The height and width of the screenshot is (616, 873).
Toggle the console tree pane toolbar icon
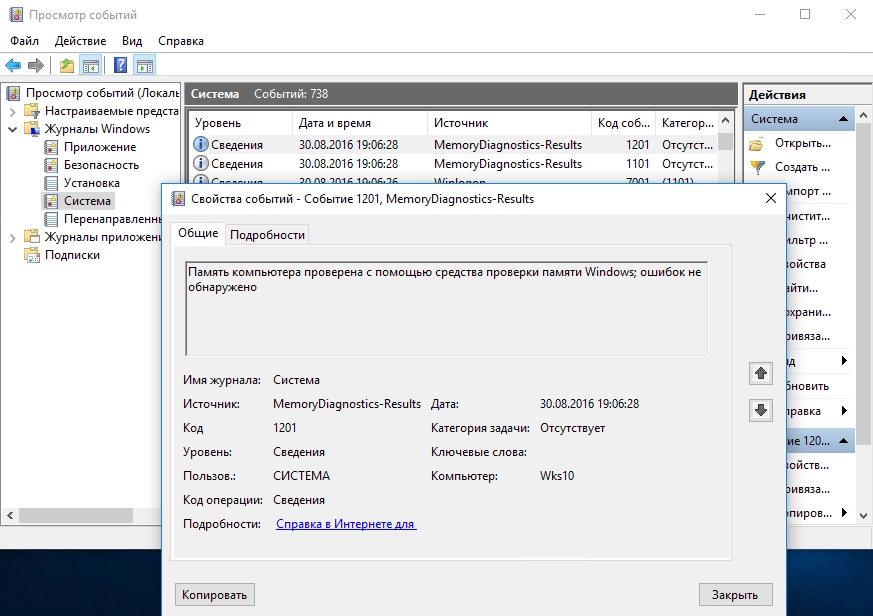click(x=90, y=66)
